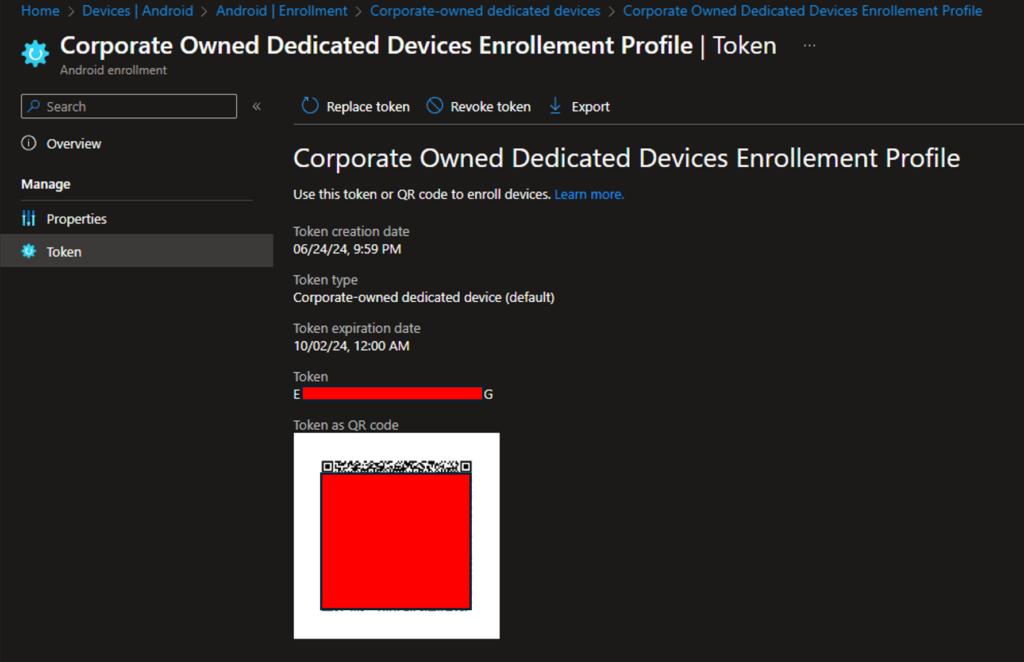
Task: Select the Token menu item
Action: click(136, 251)
